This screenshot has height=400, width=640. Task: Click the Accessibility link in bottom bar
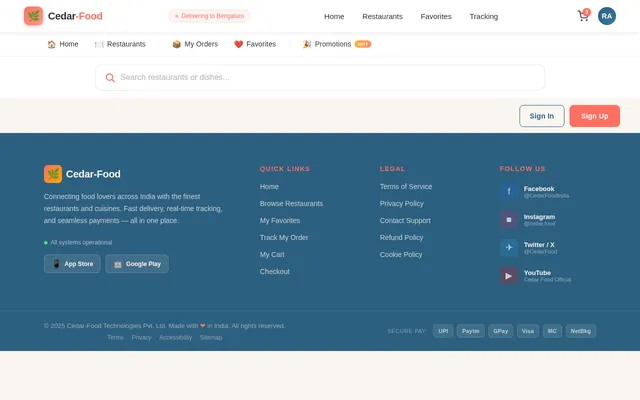pyautogui.click(x=176, y=338)
